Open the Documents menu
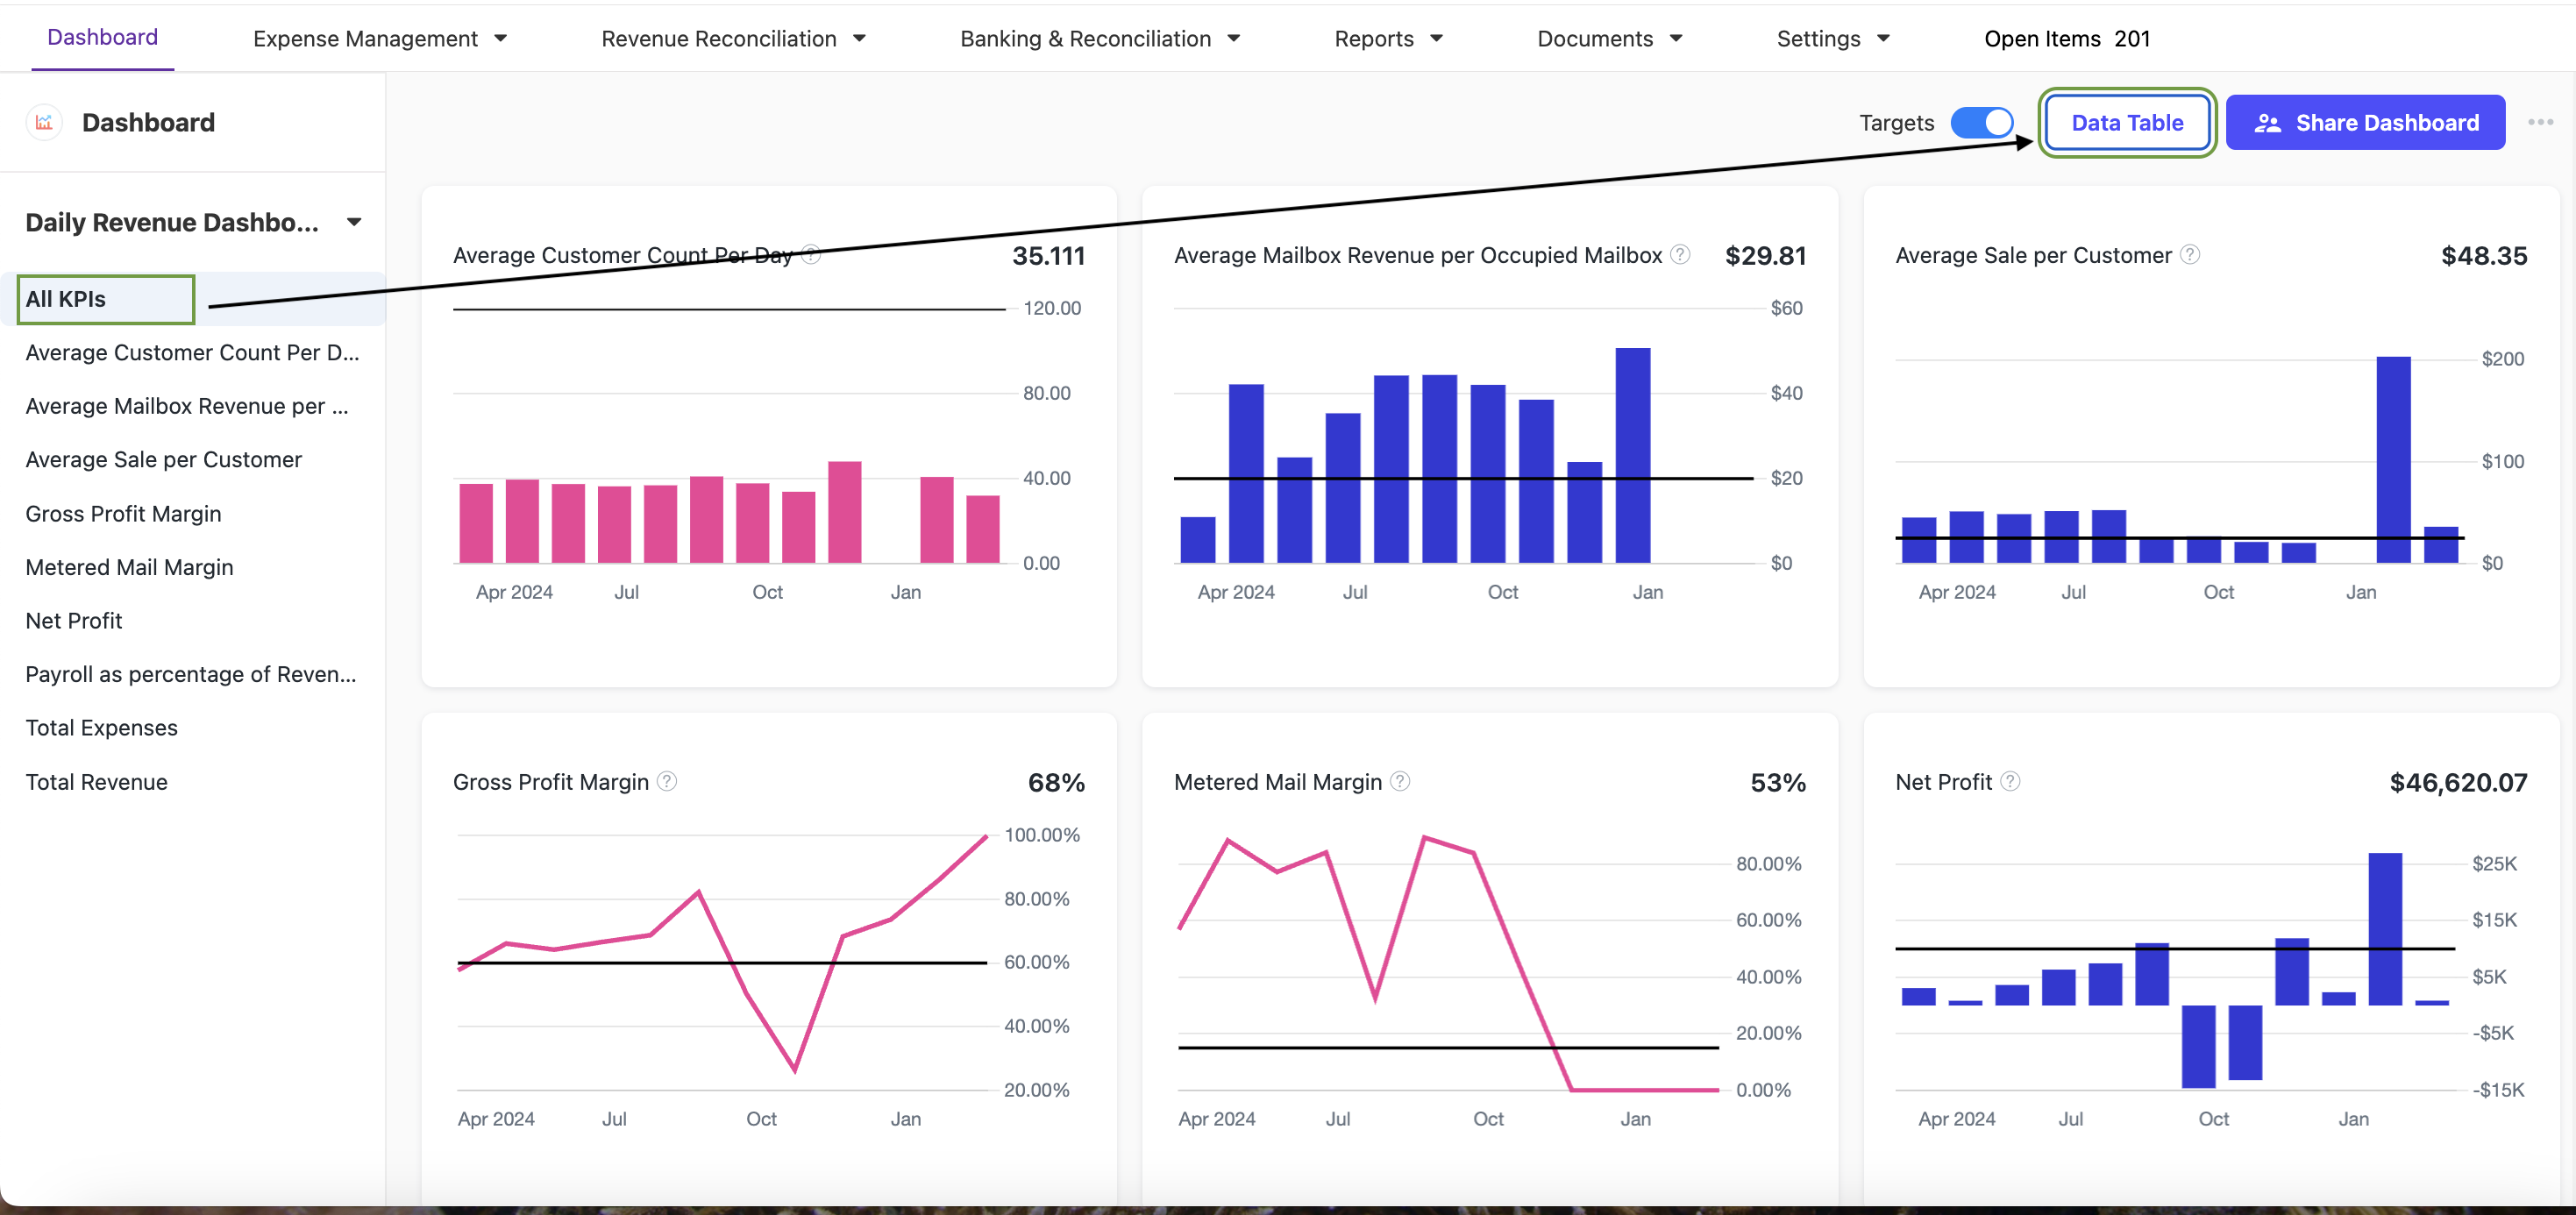The width and height of the screenshot is (2576, 1215). (1610, 39)
